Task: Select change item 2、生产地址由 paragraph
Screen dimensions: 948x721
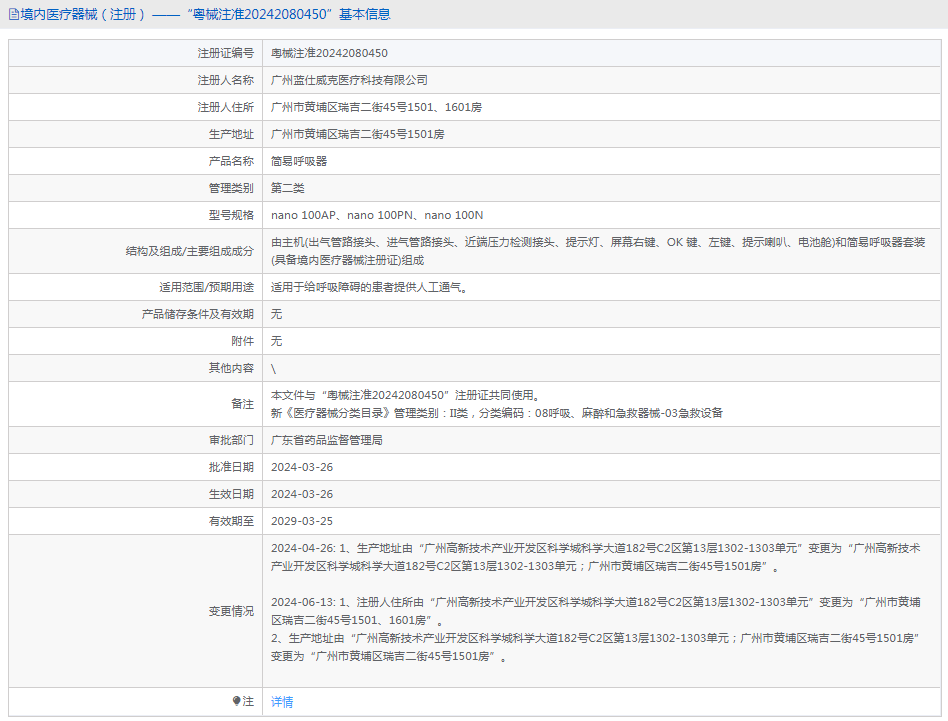Action: pos(596,647)
